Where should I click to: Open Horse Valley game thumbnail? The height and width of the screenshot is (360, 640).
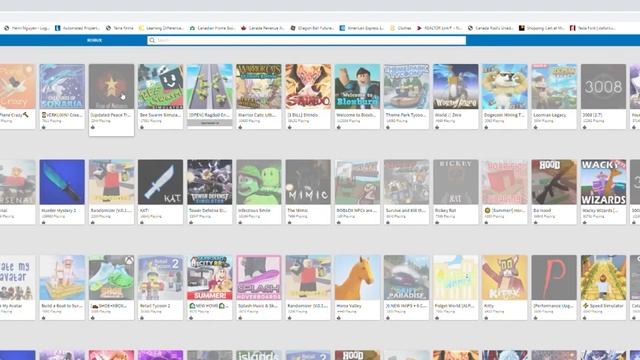tap(357, 278)
